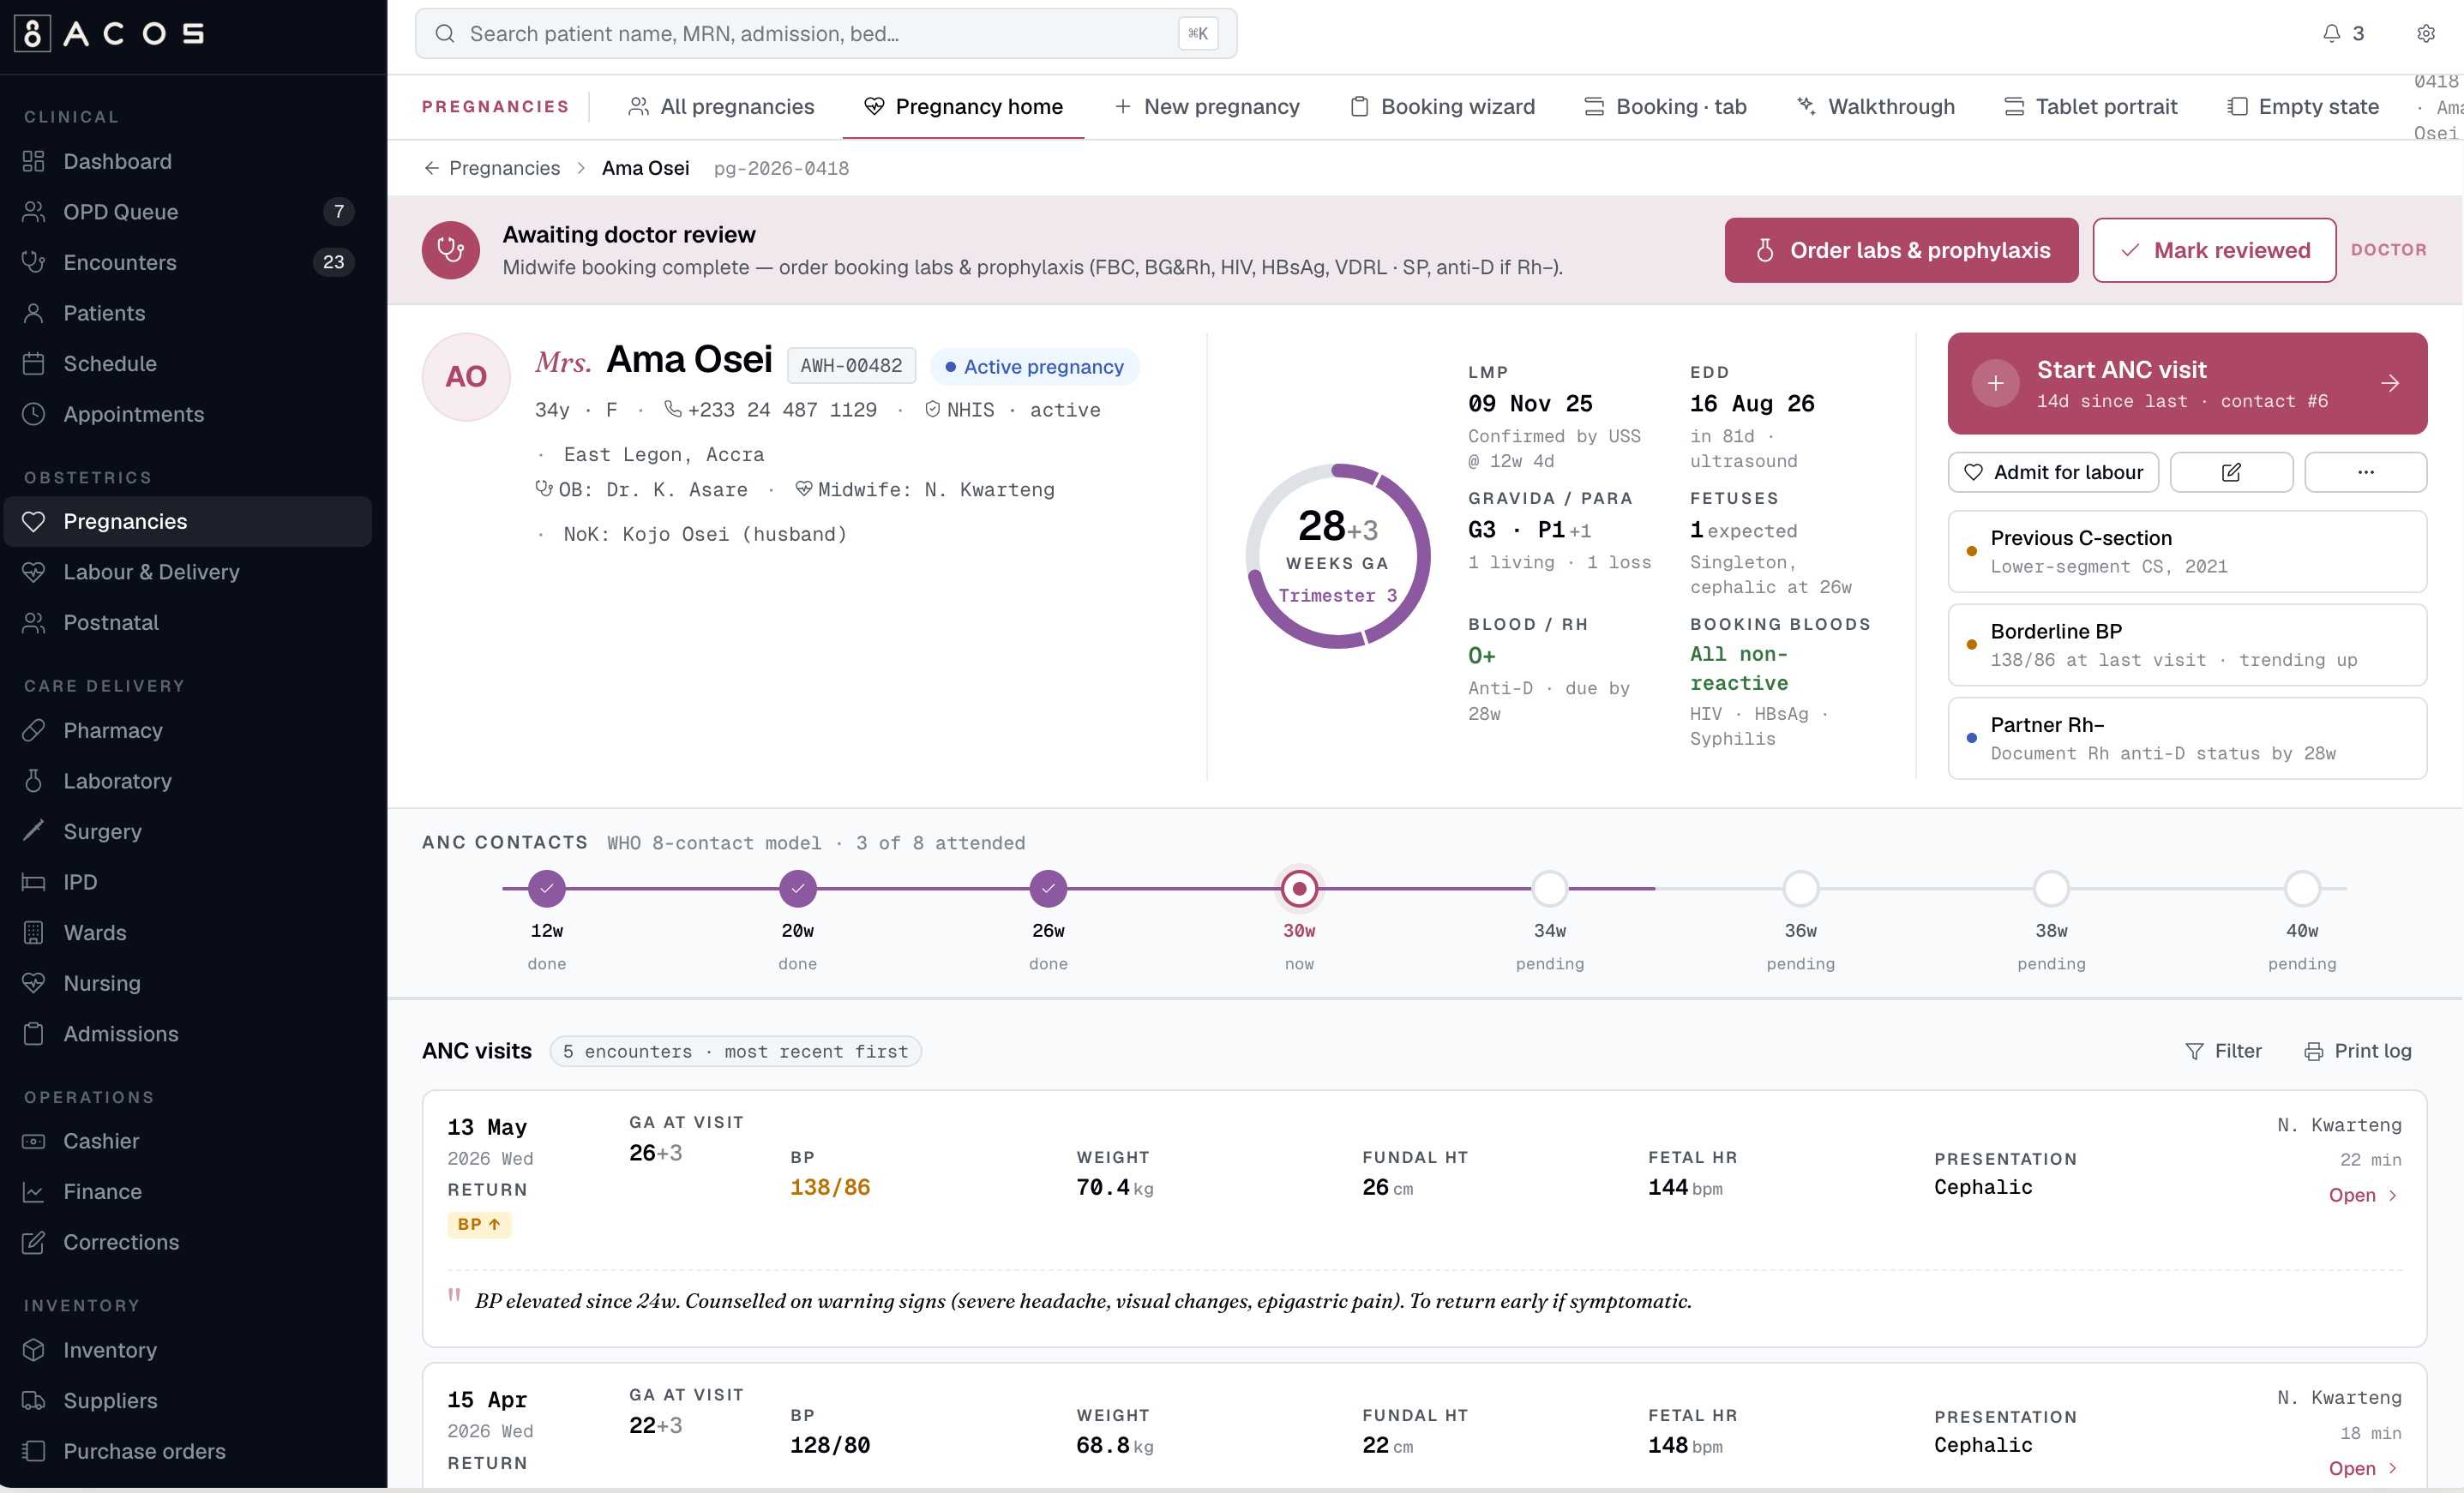2464x1493 pixels.
Task: Open Cashier item
Action: coord(188,1141)
